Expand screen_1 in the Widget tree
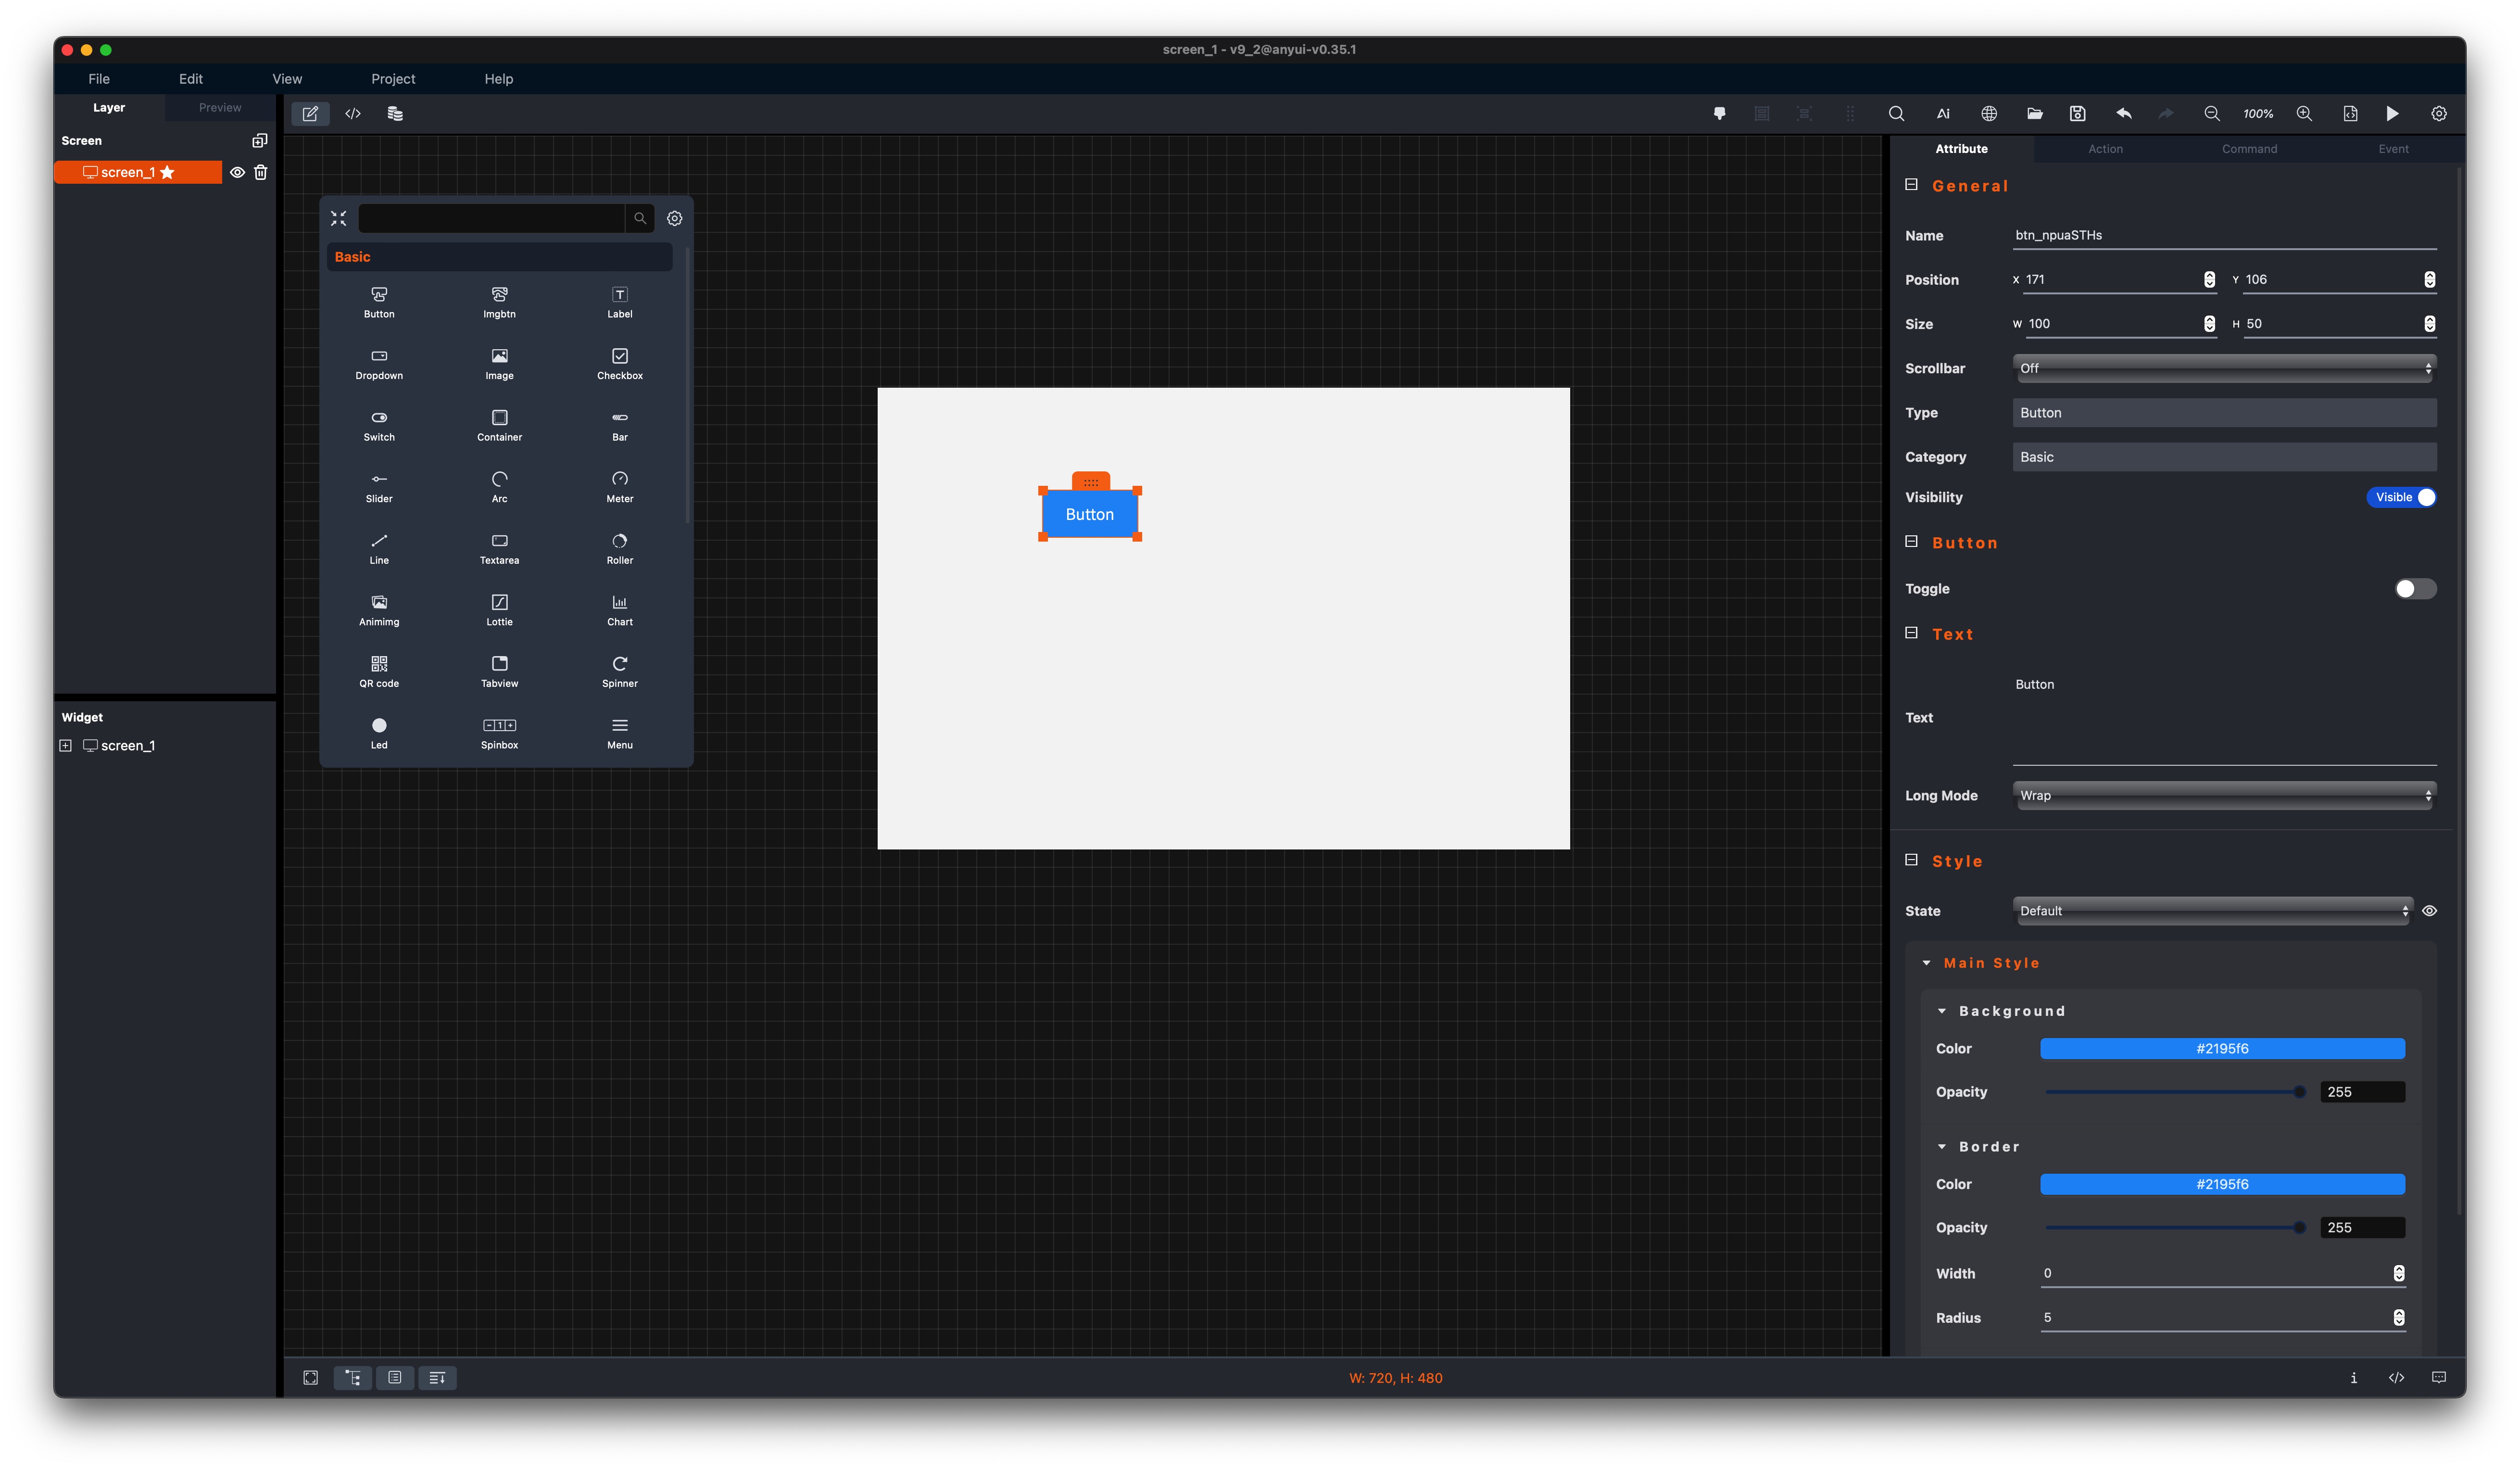2520x1469 pixels. coord(66,746)
